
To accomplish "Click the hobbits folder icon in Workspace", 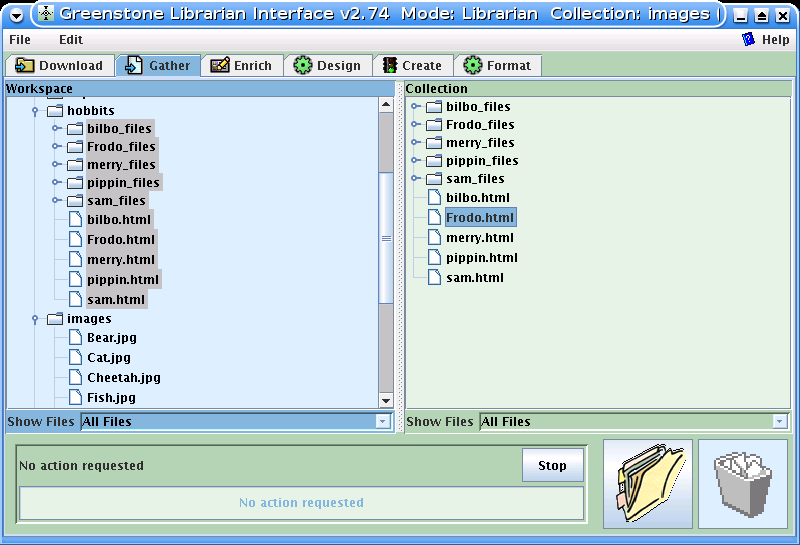I will click(55, 110).
